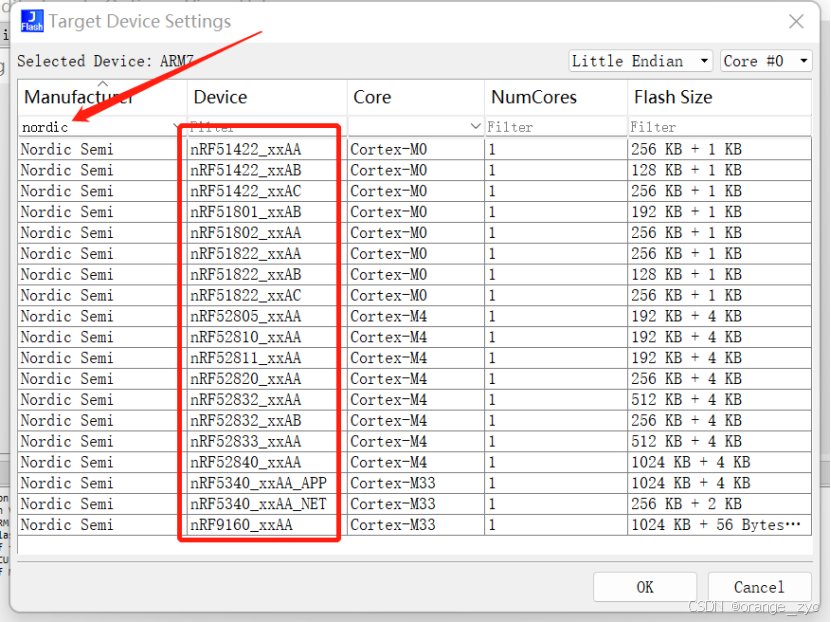This screenshot has width=831, height=622.
Task: Click flash size in the nRF52832_xxAA row
Action: click(686, 399)
